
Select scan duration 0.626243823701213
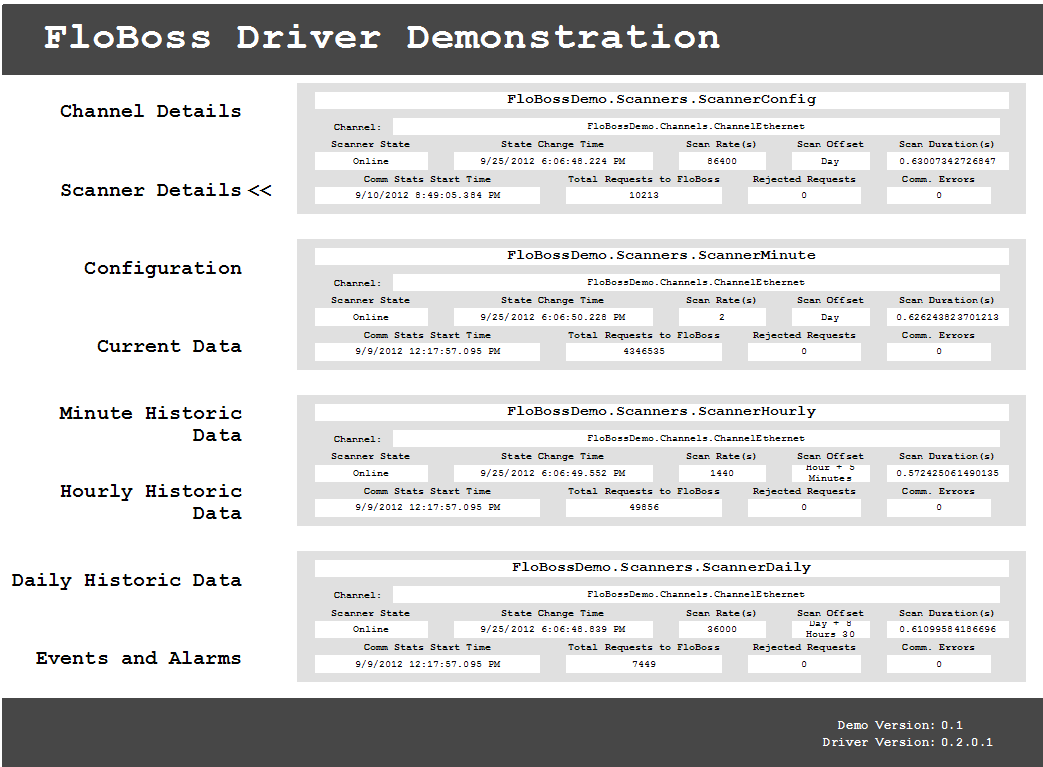[x=947, y=317]
